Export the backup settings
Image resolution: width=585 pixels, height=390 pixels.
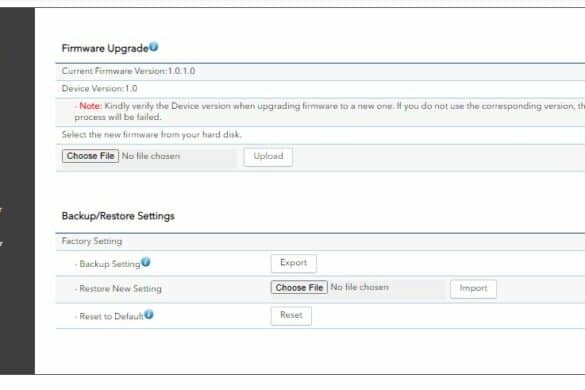294,263
